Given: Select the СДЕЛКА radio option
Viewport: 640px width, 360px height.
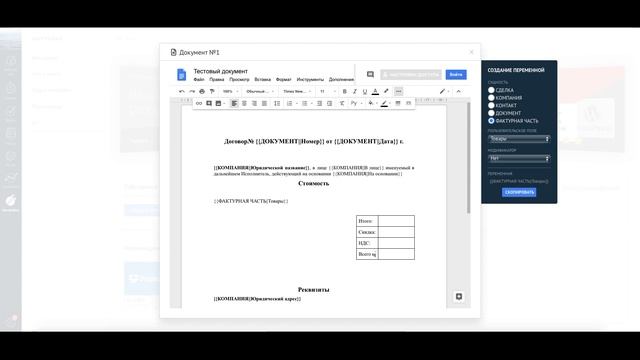Looking at the screenshot, I should (x=491, y=90).
